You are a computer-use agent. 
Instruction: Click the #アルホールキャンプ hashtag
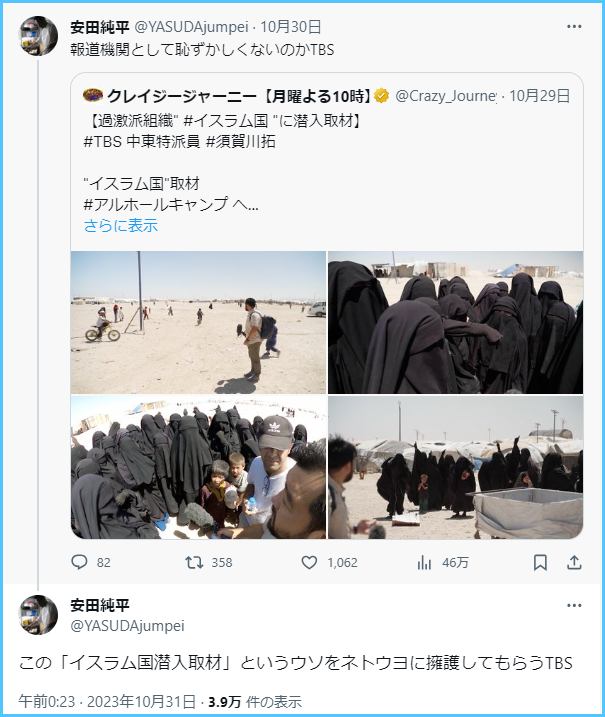(156, 204)
